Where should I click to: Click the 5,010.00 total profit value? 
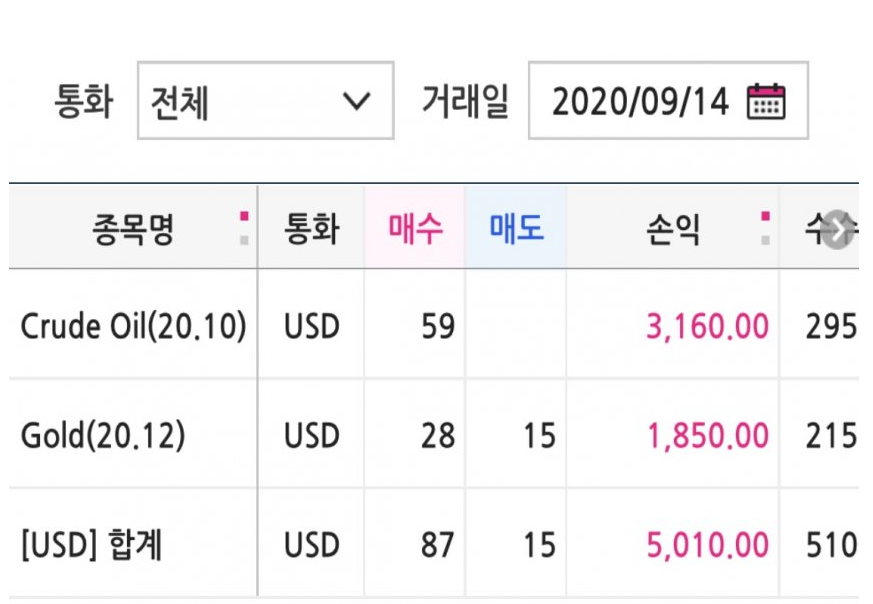click(708, 544)
